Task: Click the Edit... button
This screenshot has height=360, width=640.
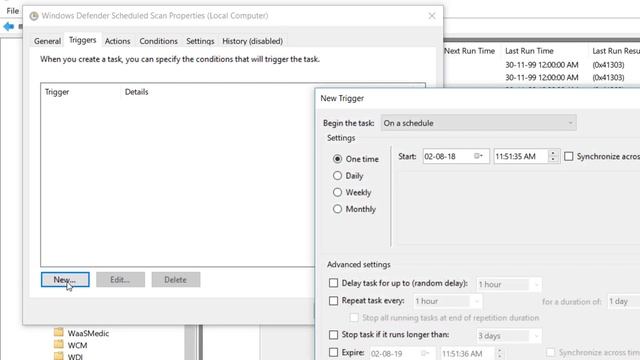Action: click(120, 280)
